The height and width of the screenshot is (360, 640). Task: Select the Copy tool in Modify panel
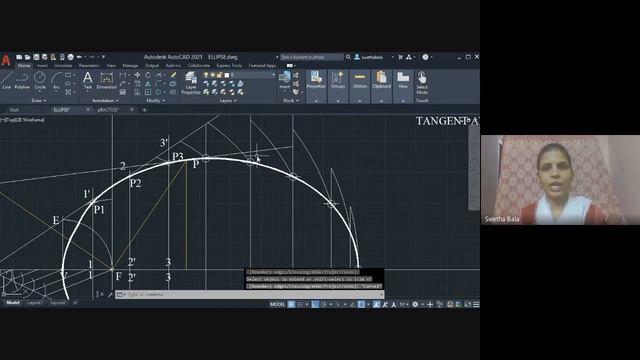coord(137,84)
